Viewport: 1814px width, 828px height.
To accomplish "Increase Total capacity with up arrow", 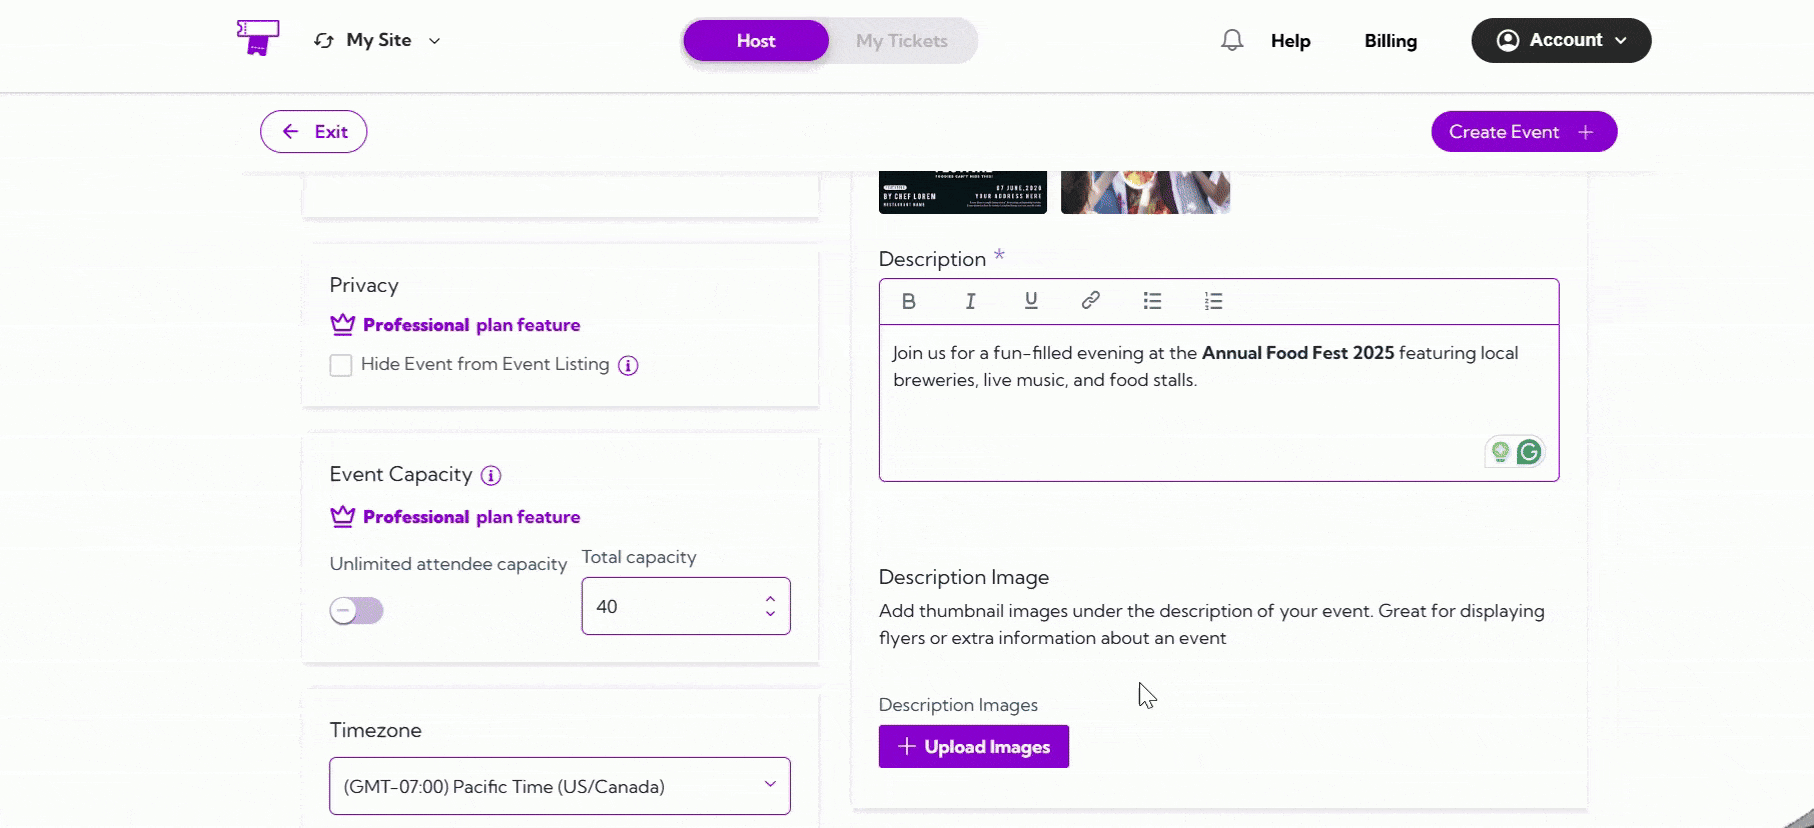I will pos(770,599).
